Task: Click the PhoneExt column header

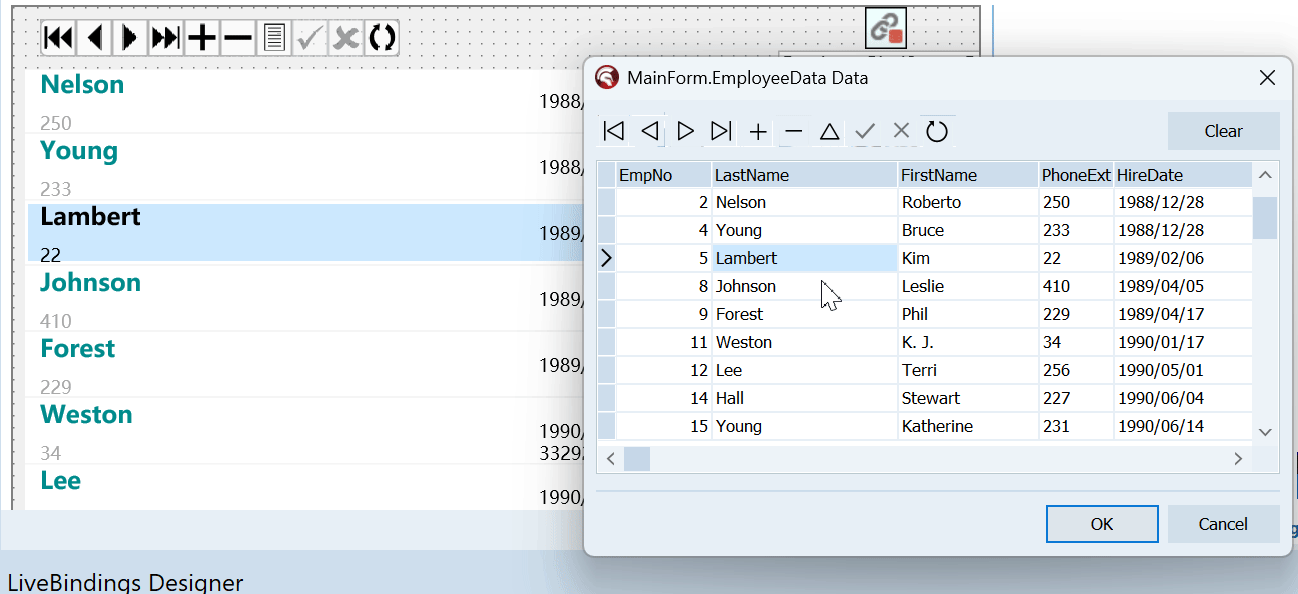Action: 1076,175
